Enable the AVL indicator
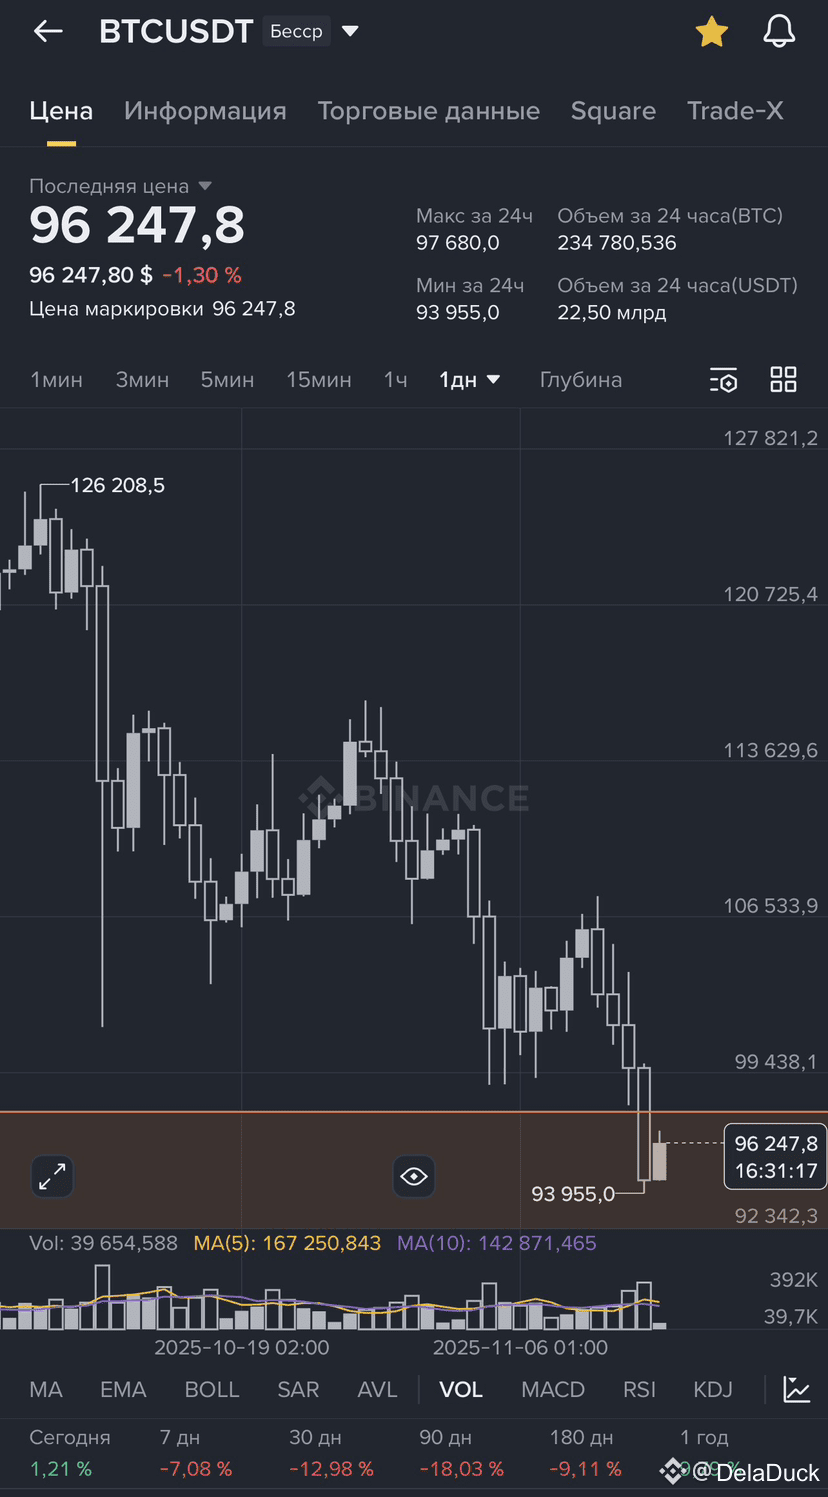Screen dimensions: 828x1497 click(x=378, y=1389)
